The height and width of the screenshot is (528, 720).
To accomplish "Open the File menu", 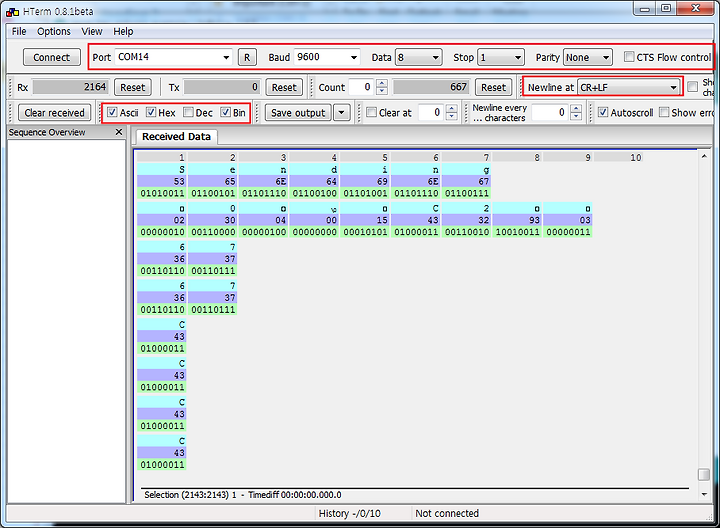I will point(19,31).
